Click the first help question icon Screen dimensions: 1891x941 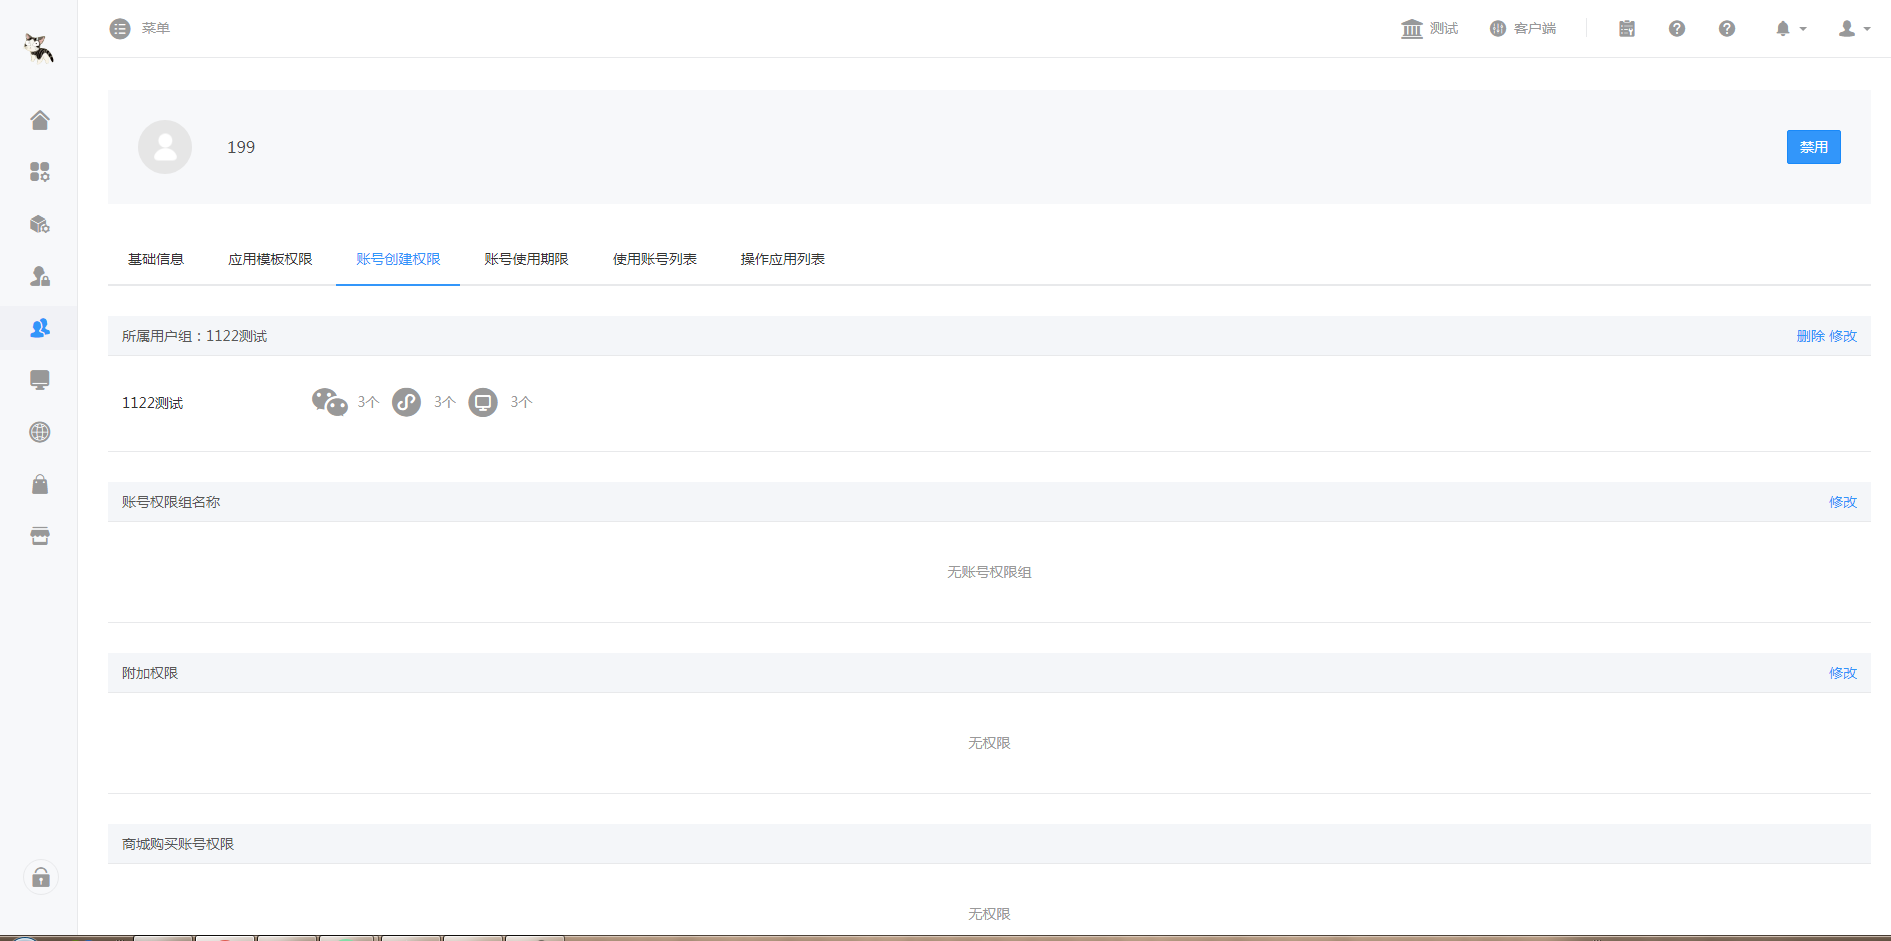(x=1677, y=29)
